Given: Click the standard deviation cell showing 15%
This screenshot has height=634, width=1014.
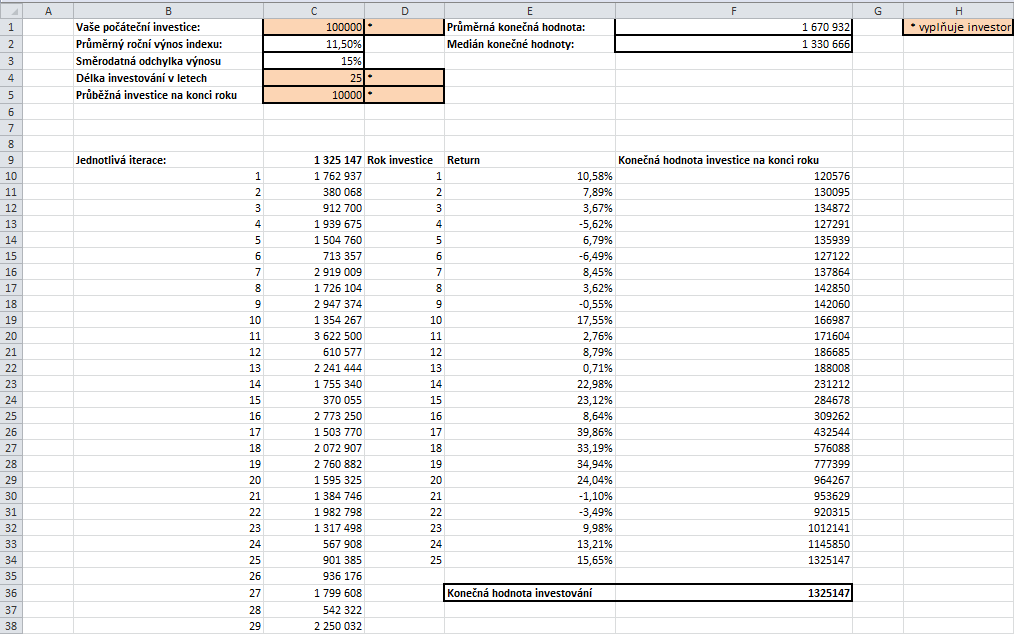Looking at the screenshot, I should coord(314,61).
